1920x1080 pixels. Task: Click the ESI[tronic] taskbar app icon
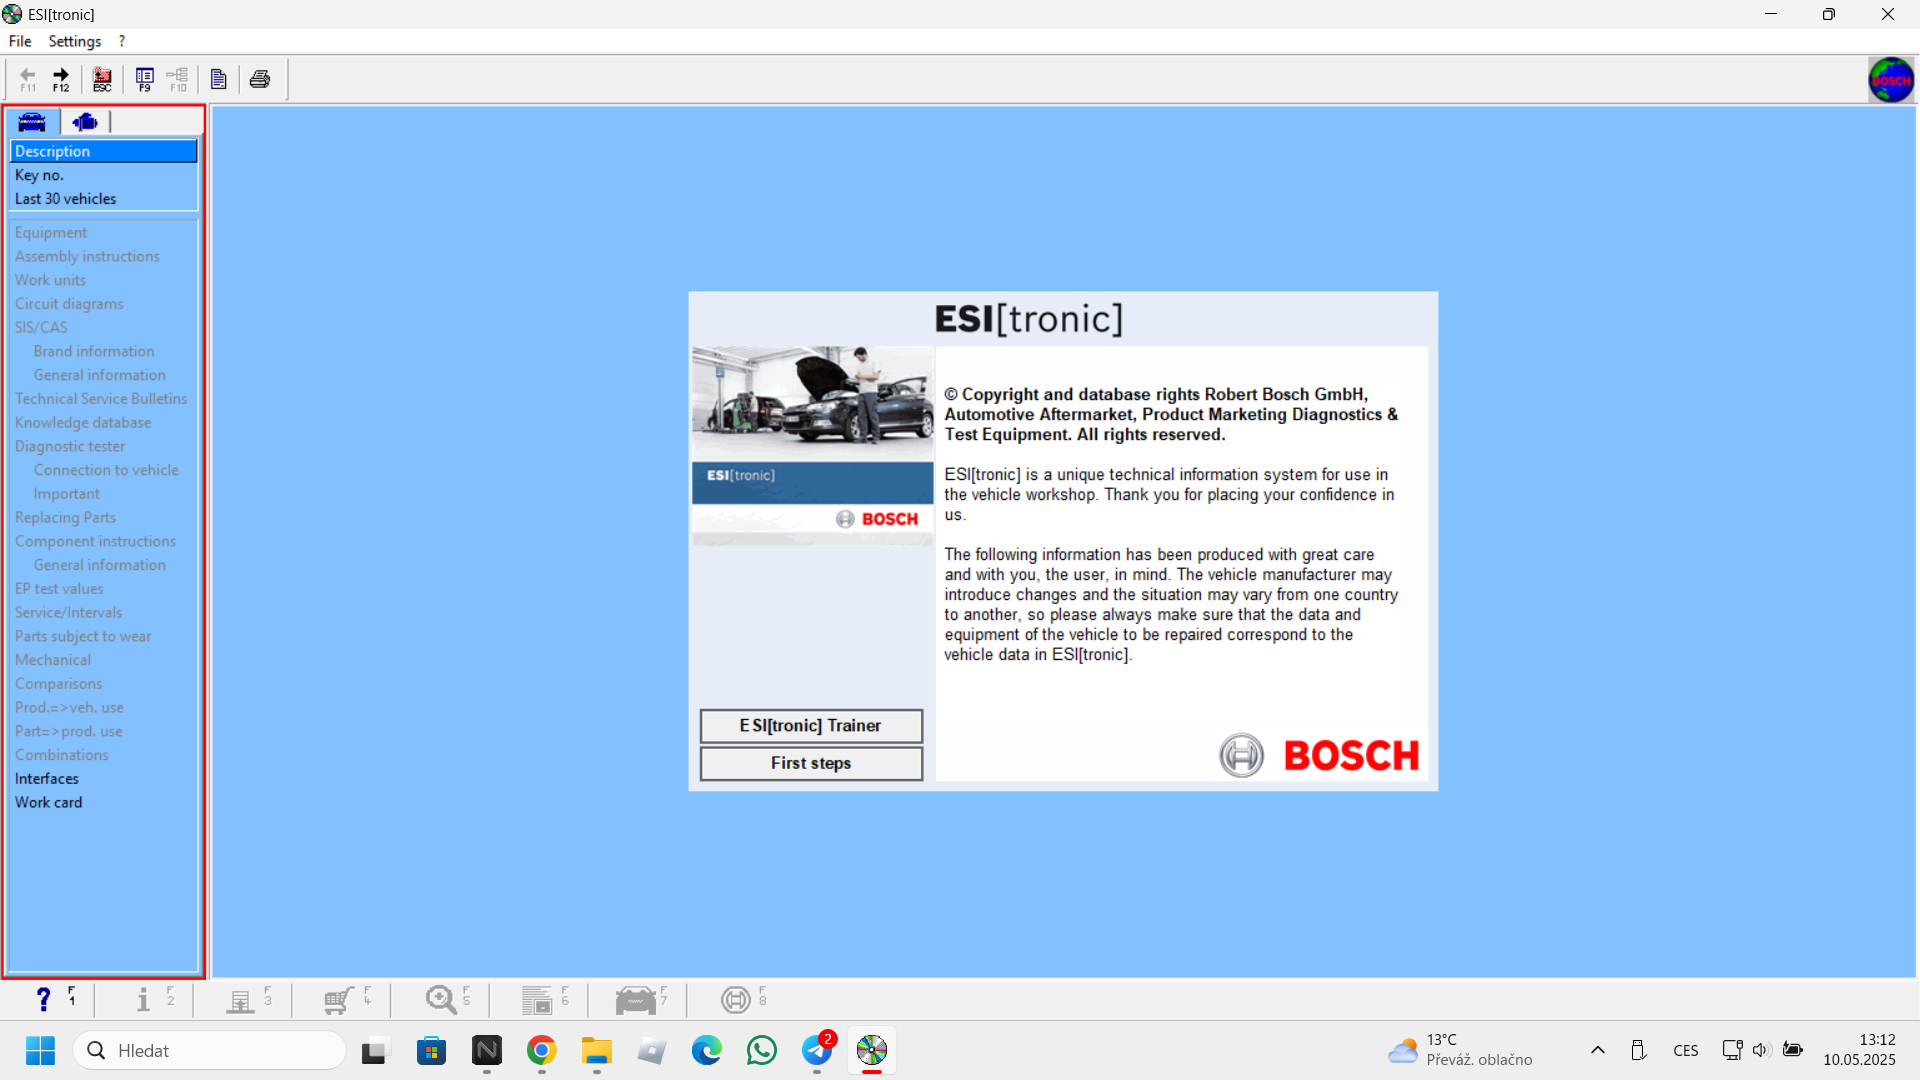coord(872,1051)
